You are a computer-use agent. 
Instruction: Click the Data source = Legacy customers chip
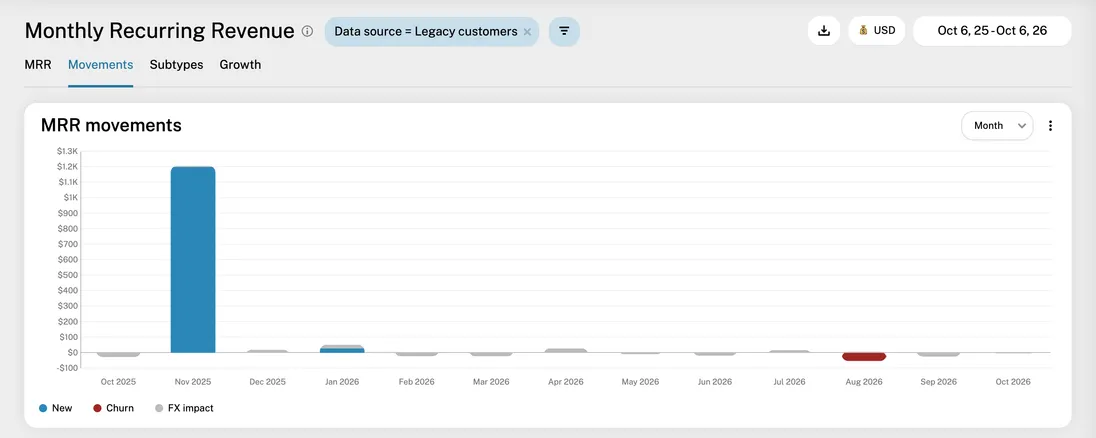432,31
